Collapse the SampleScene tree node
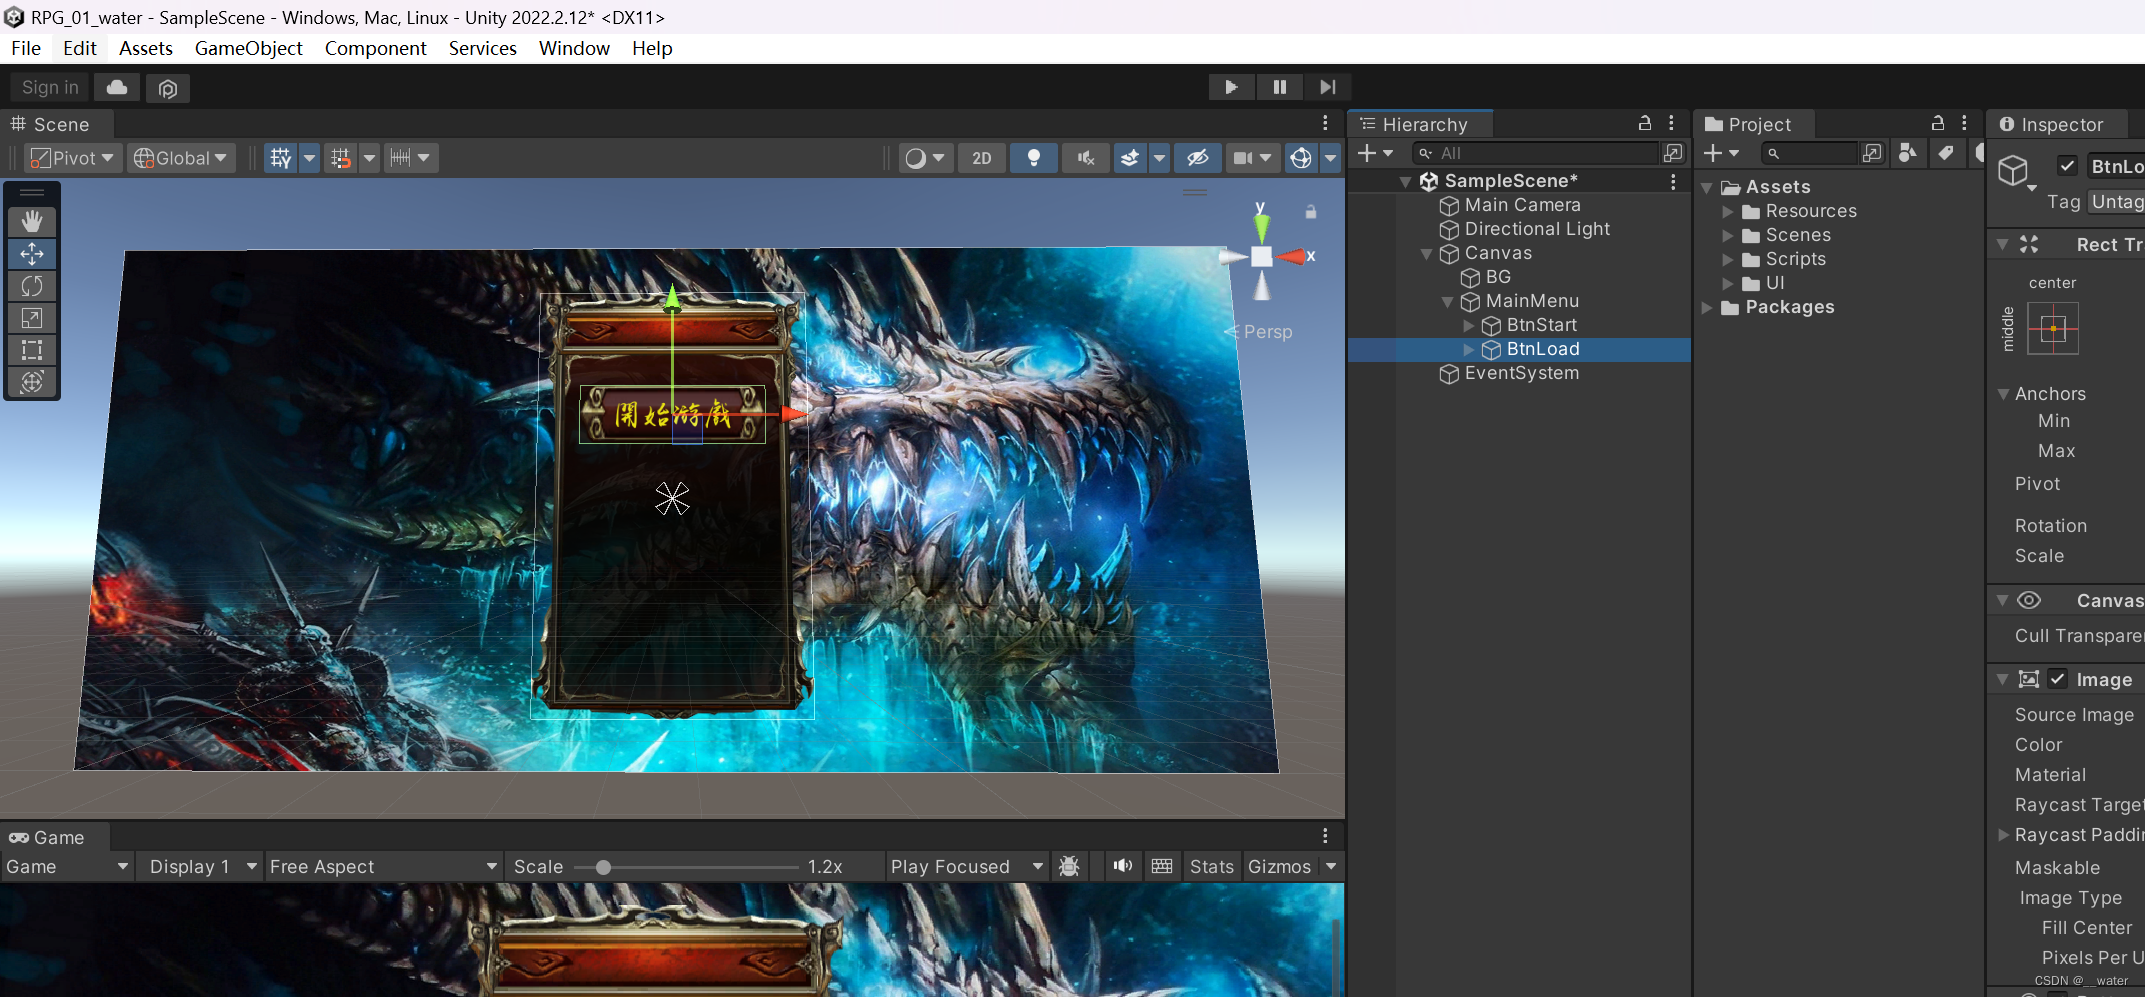The height and width of the screenshot is (997, 2145). pos(1405,182)
